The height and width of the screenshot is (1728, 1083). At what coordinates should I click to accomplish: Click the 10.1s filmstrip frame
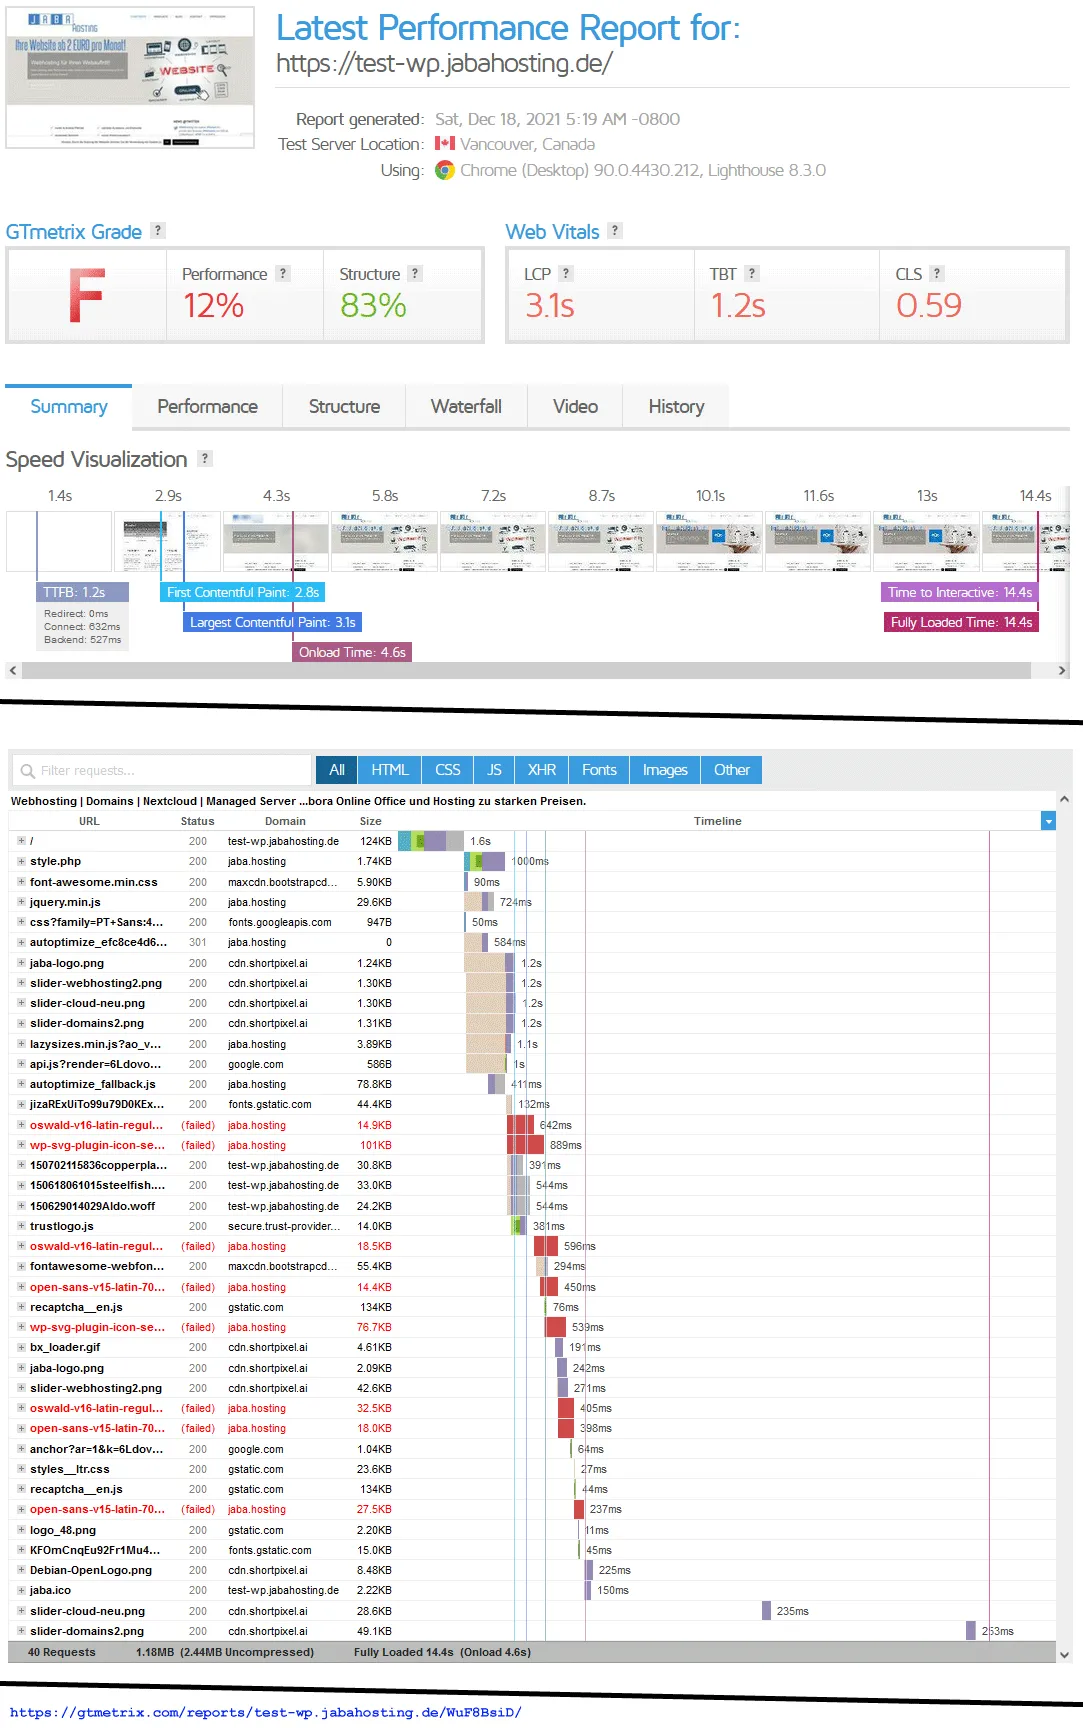pos(710,541)
